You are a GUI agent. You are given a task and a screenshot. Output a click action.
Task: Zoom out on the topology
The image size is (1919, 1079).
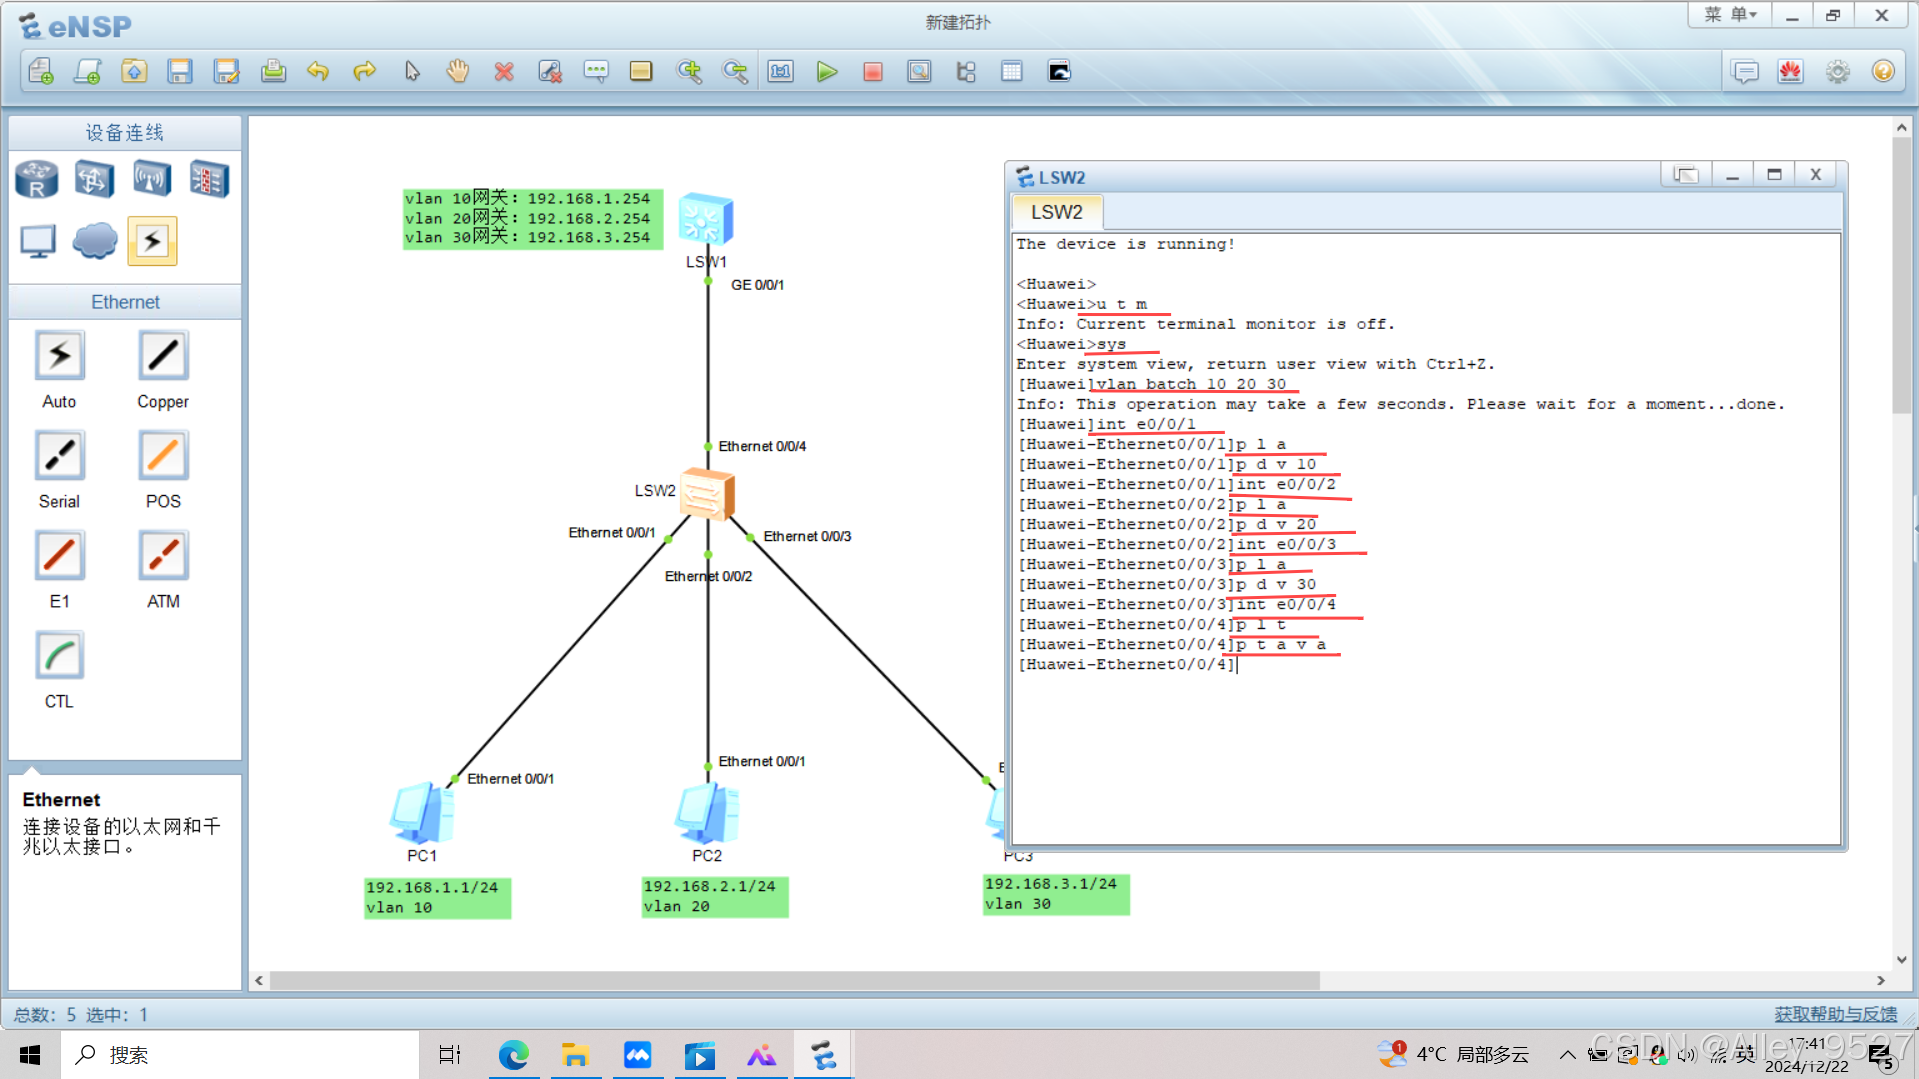pyautogui.click(x=735, y=71)
